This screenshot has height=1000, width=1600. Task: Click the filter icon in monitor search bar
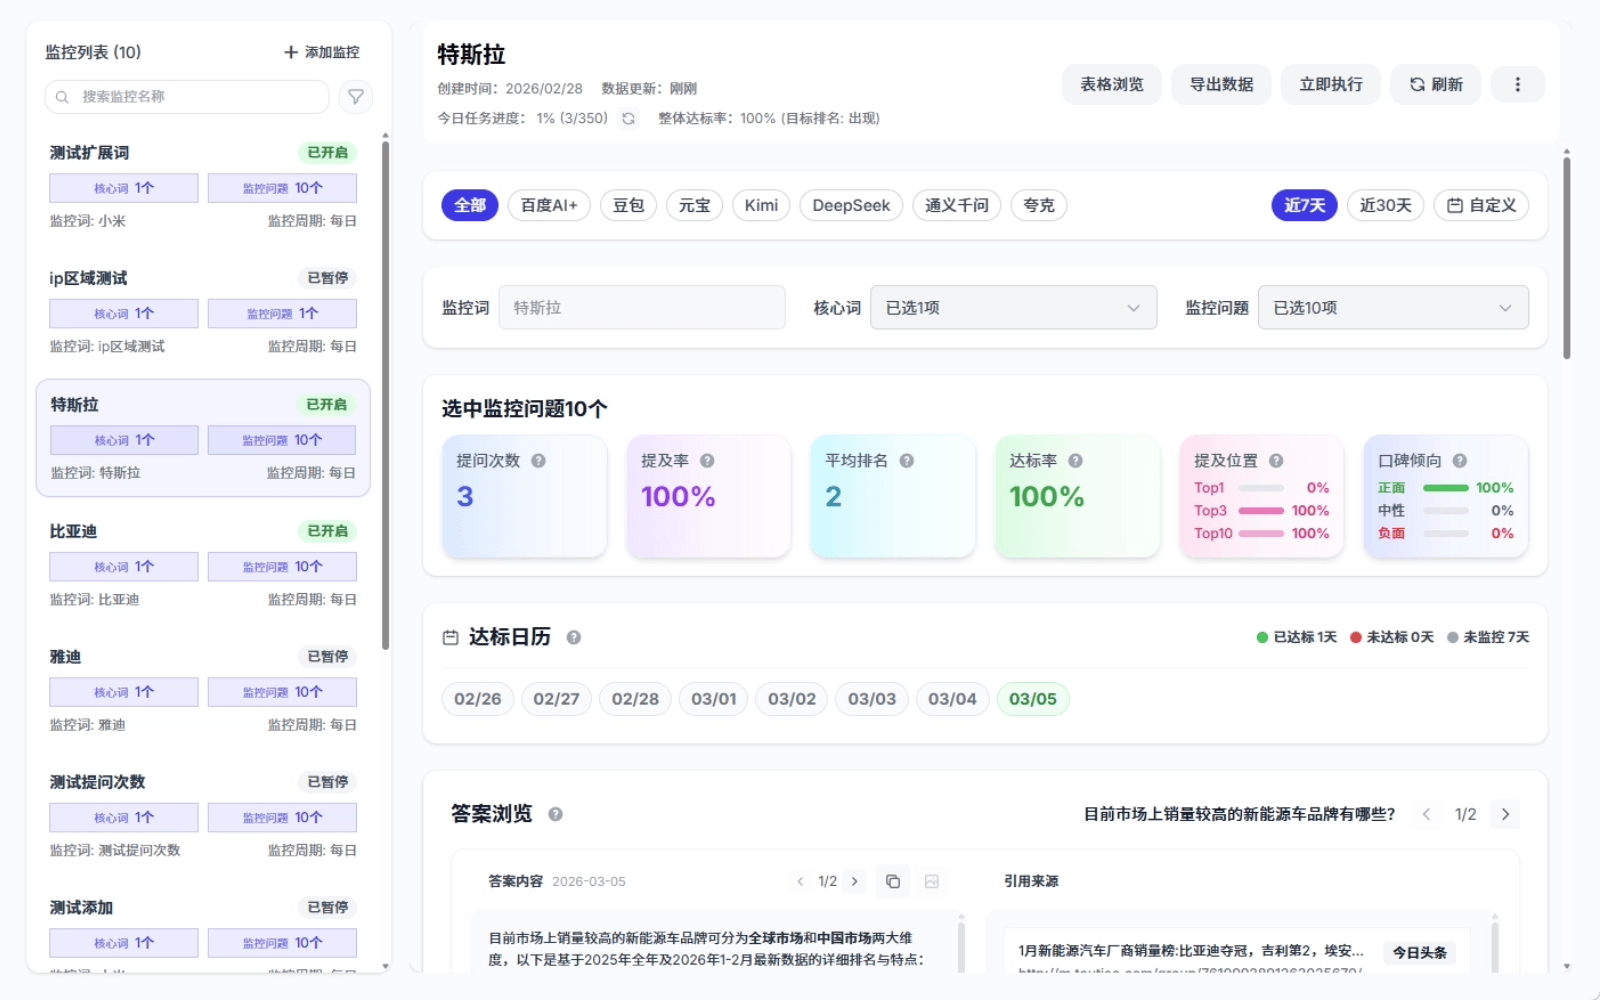pos(355,96)
